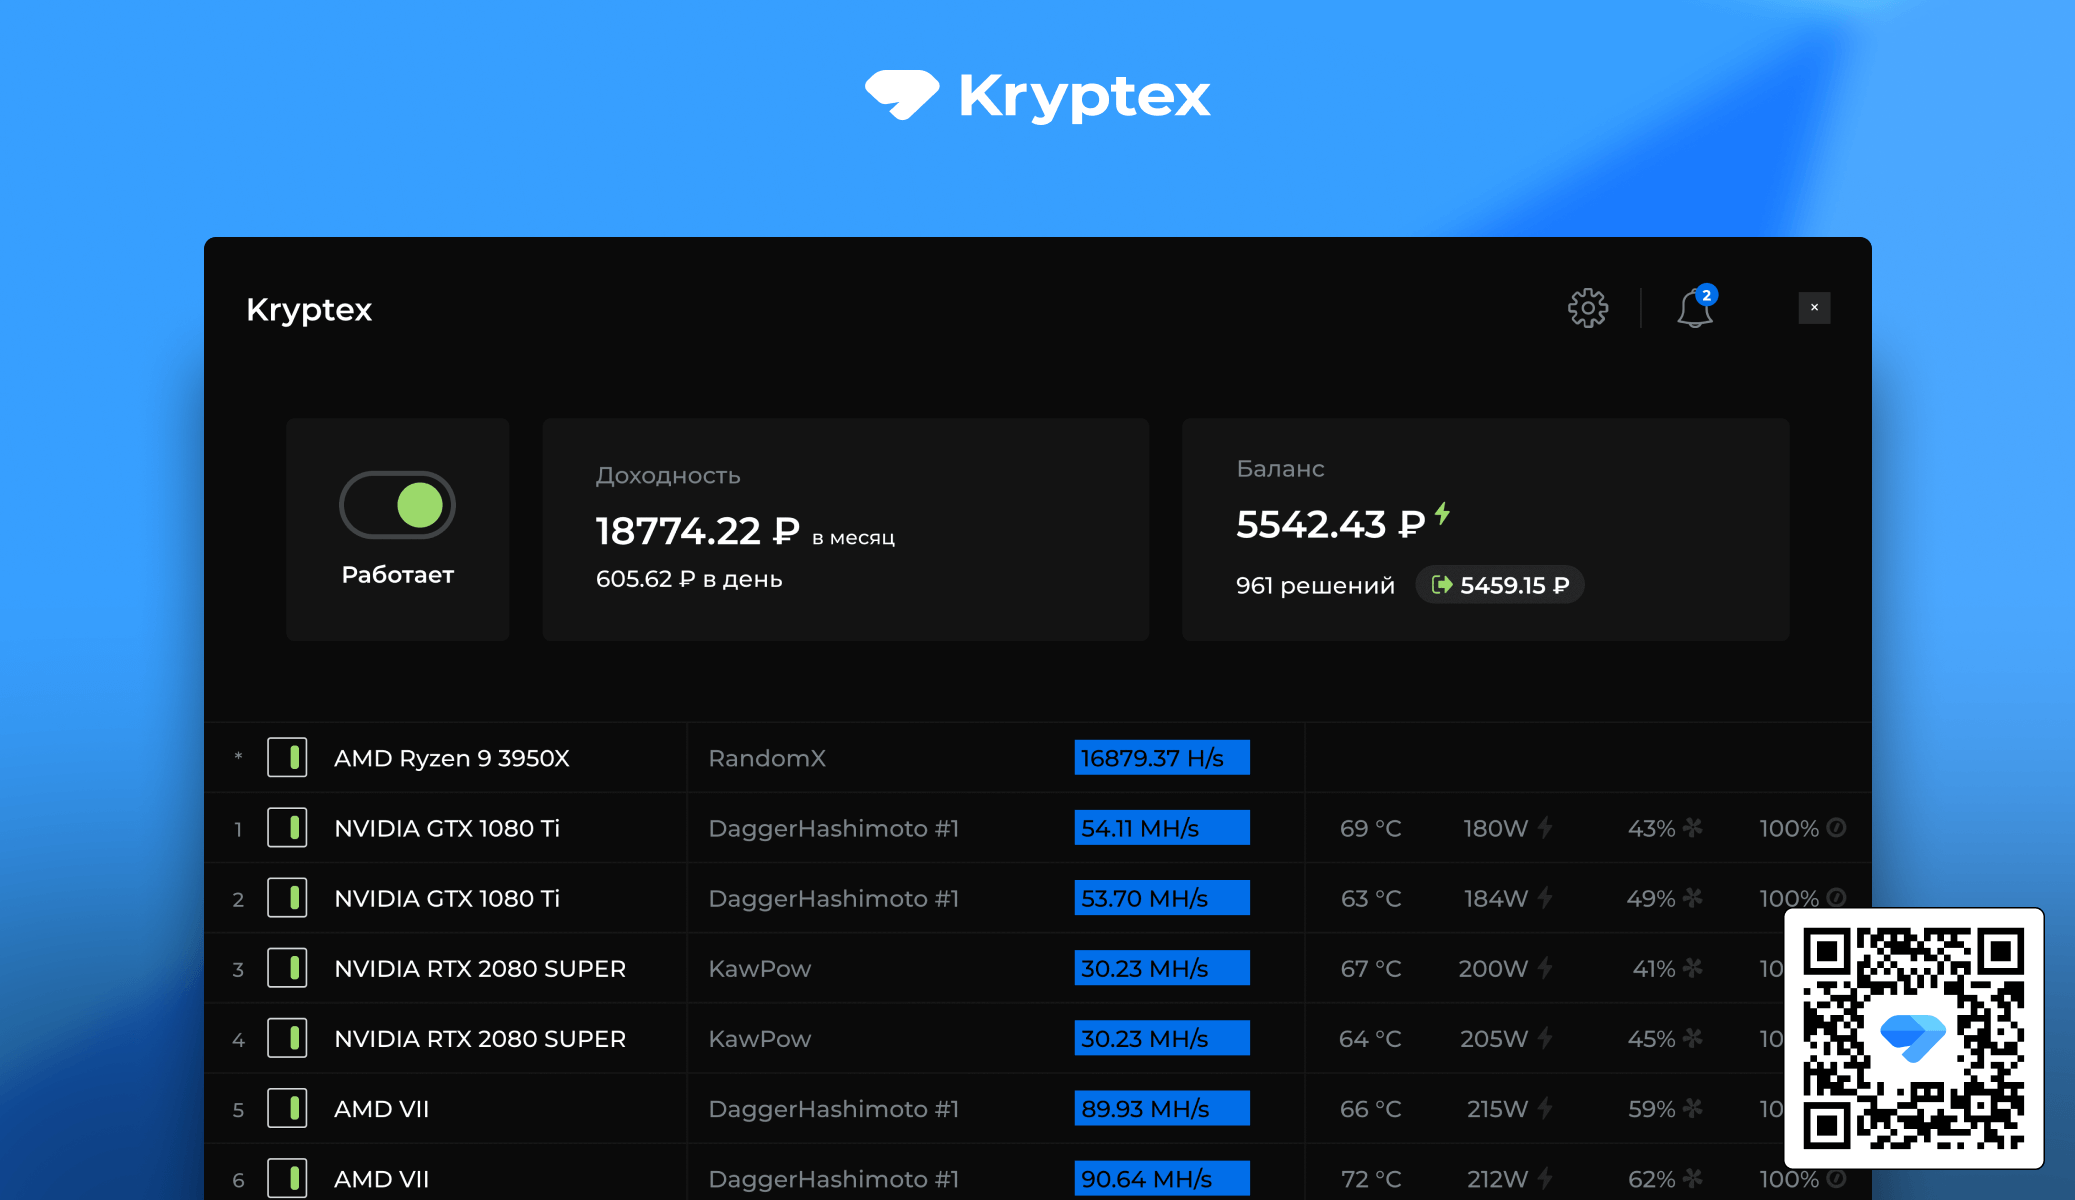
Task: Click the power lightning icon beside 212W
Action: click(1545, 1178)
